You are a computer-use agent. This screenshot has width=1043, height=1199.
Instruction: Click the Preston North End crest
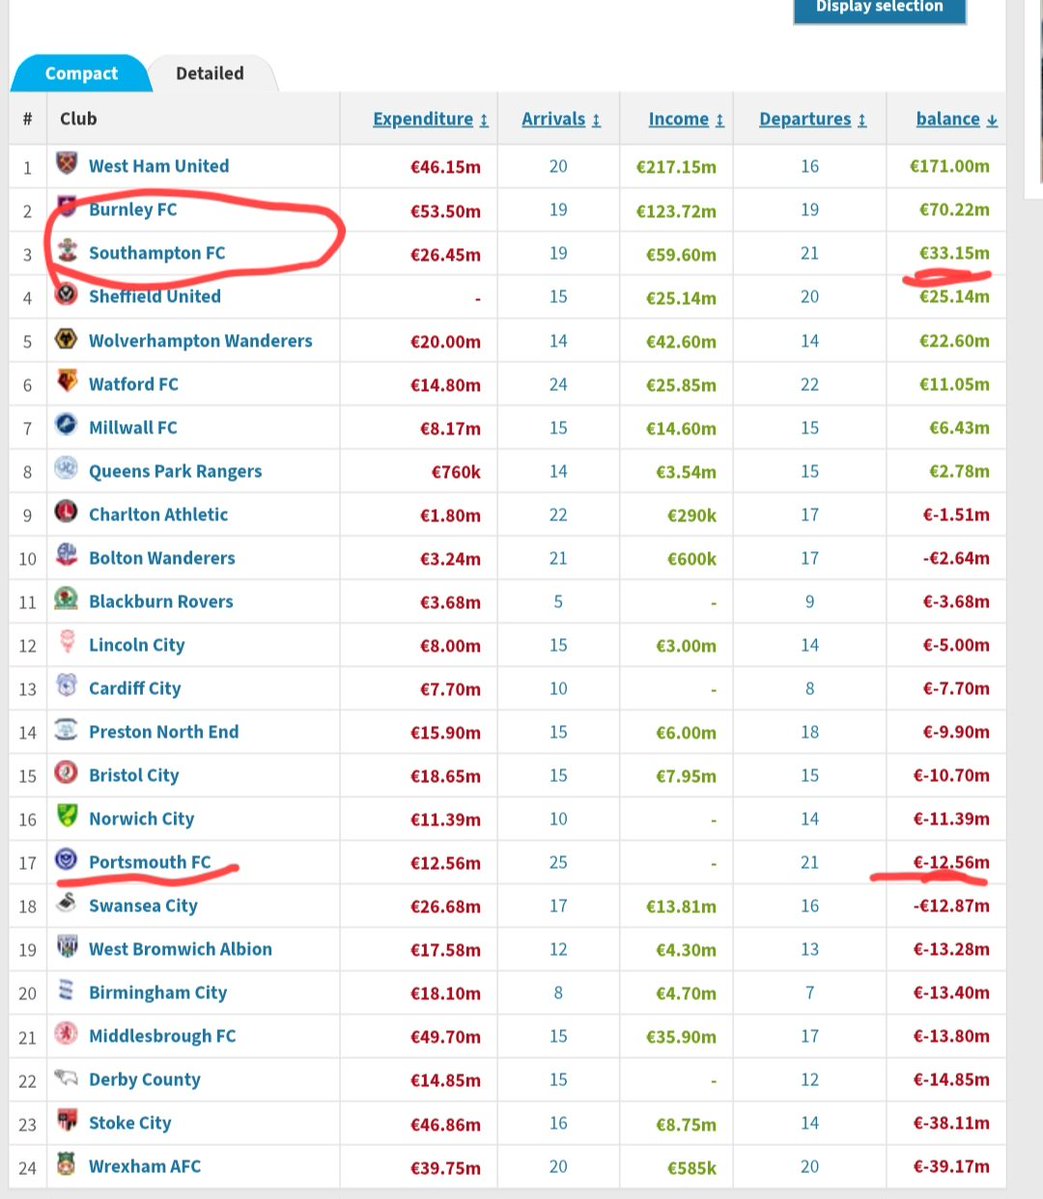(x=67, y=729)
